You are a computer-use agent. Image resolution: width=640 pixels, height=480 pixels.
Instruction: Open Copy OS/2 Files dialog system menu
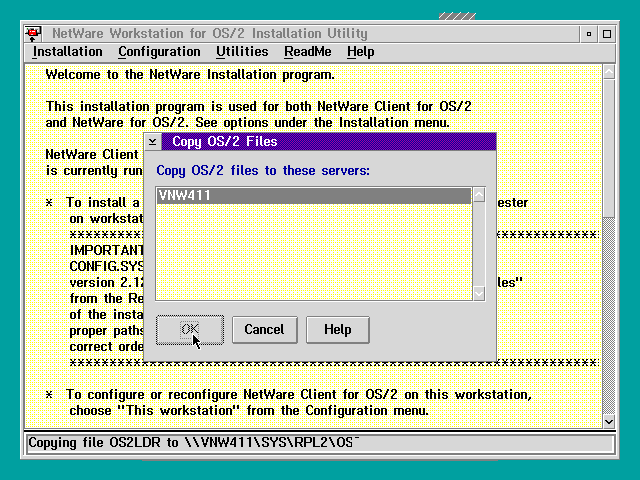[153, 142]
